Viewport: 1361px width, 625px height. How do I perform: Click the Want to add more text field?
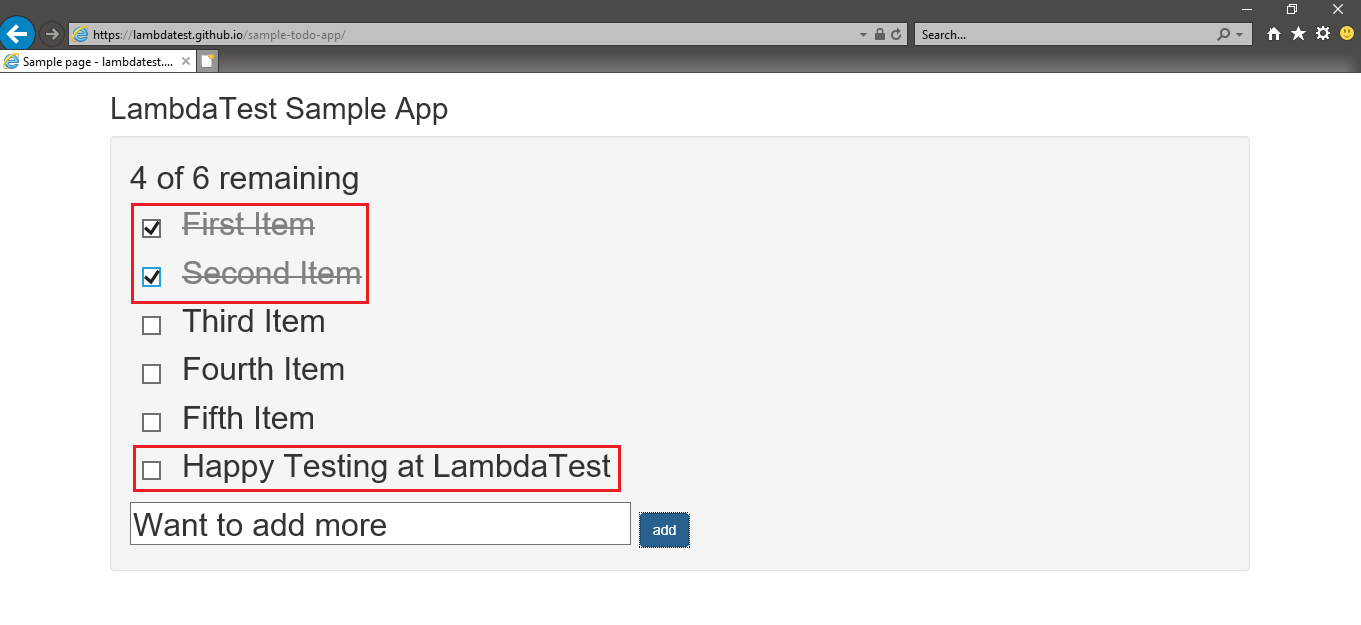[x=380, y=524]
